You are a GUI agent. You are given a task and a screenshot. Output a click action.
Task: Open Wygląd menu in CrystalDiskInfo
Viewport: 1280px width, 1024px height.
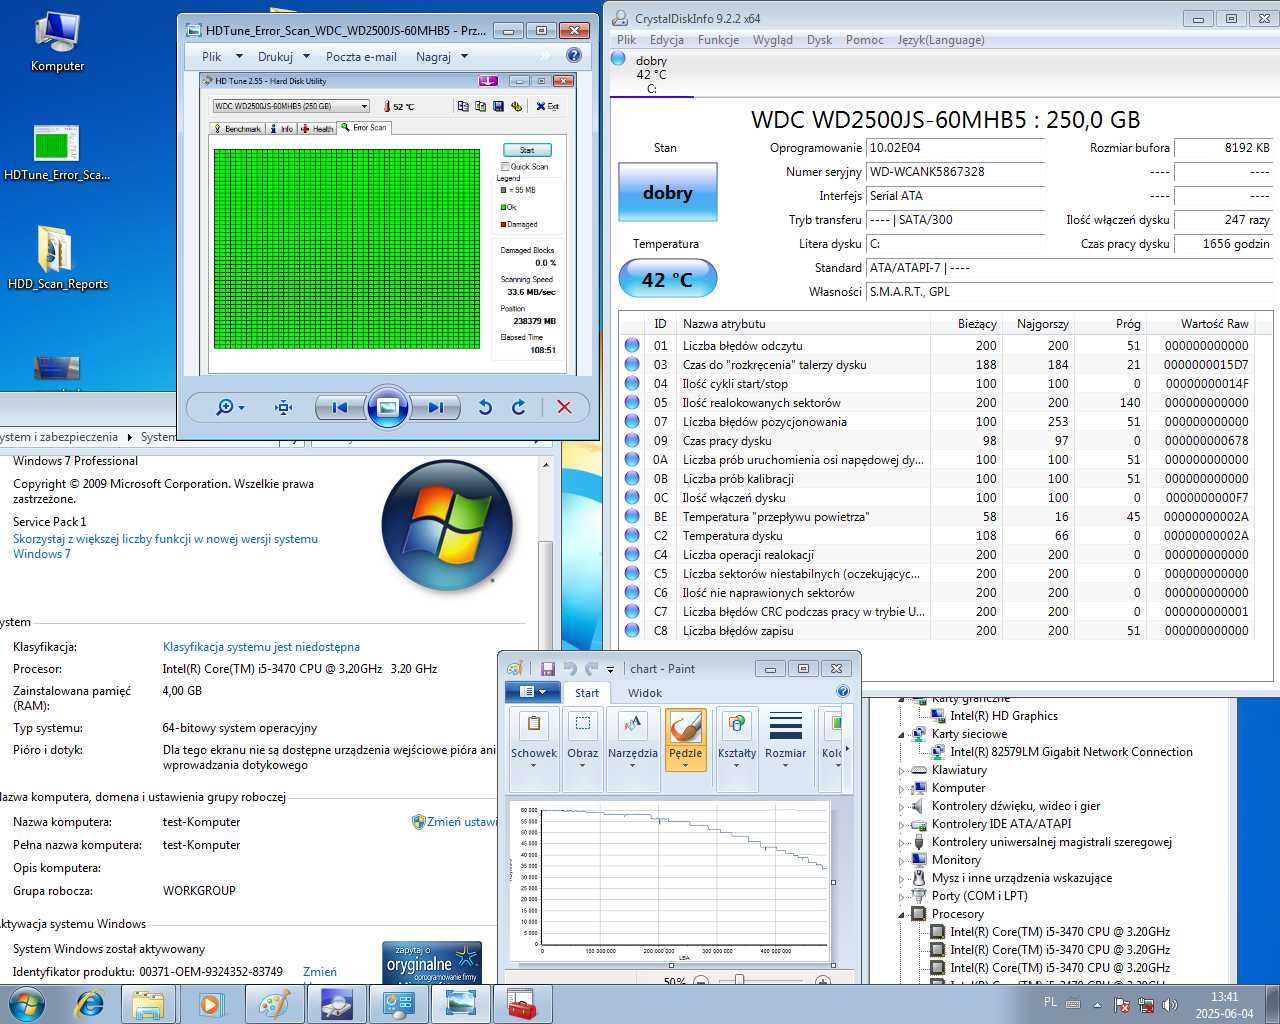(x=772, y=40)
